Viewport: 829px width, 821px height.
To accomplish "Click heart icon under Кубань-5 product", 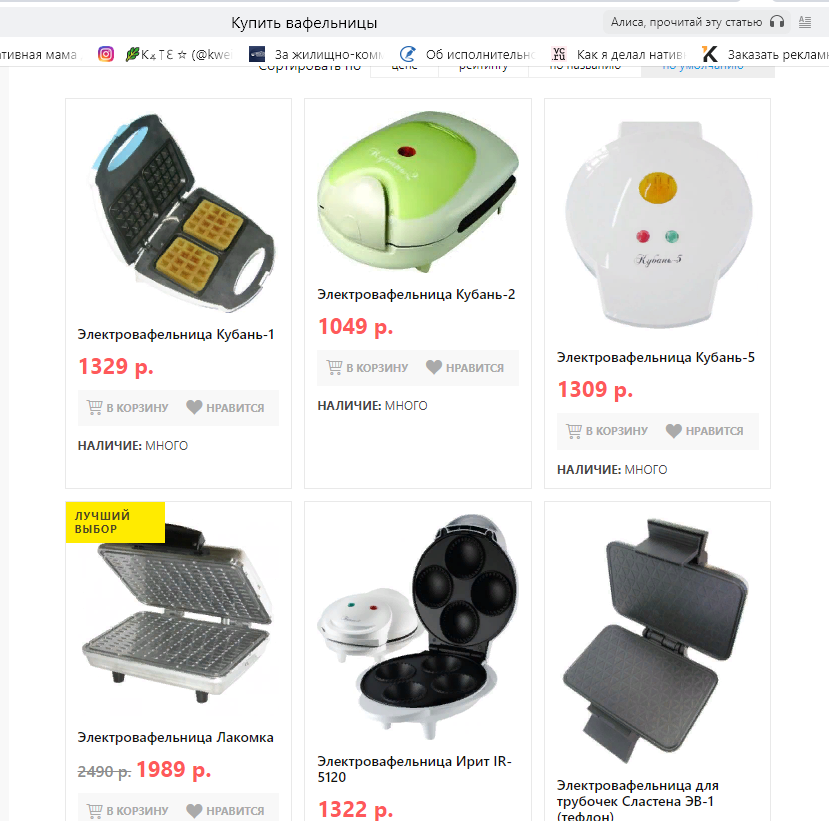I will (x=674, y=431).
